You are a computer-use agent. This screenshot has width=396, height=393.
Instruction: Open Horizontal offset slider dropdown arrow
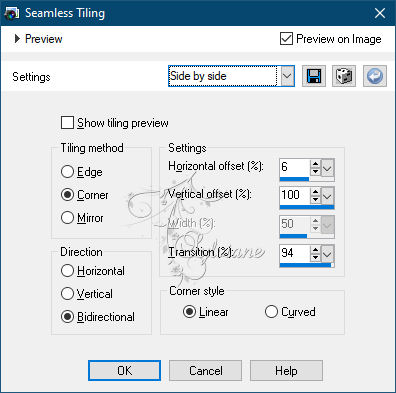pyautogui.click(x=327, y=168)
